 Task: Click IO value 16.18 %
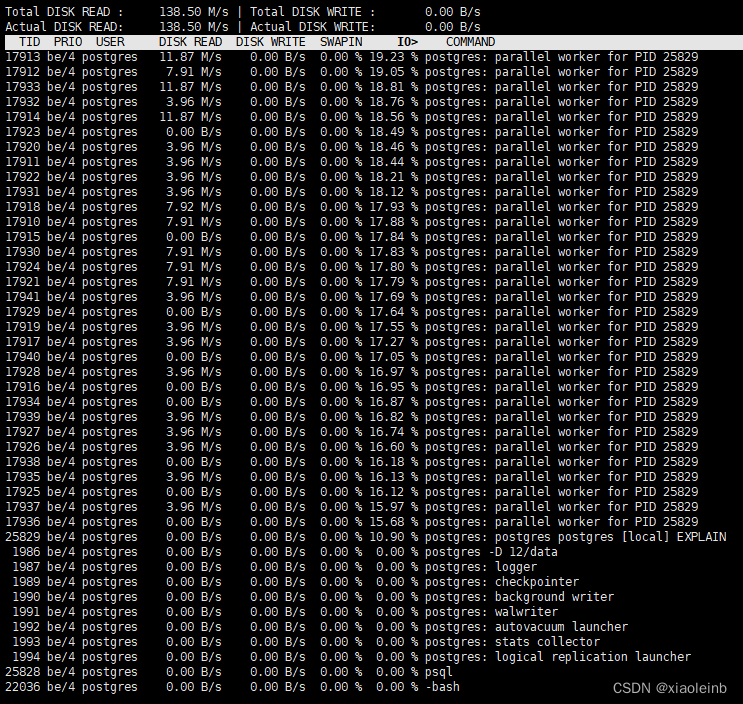coord(394,462)
